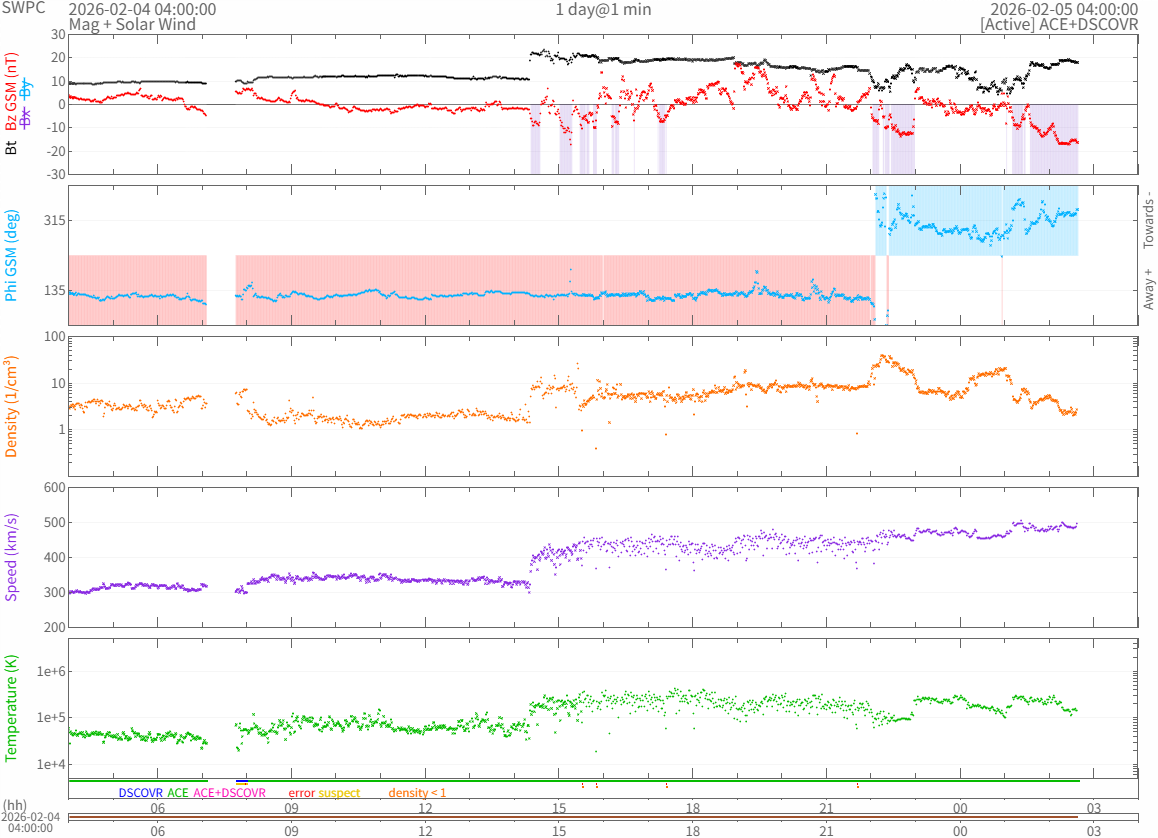Click the Speed (km/s) axis label
The image size is (1158, 838).
click(x=11, y=557)
